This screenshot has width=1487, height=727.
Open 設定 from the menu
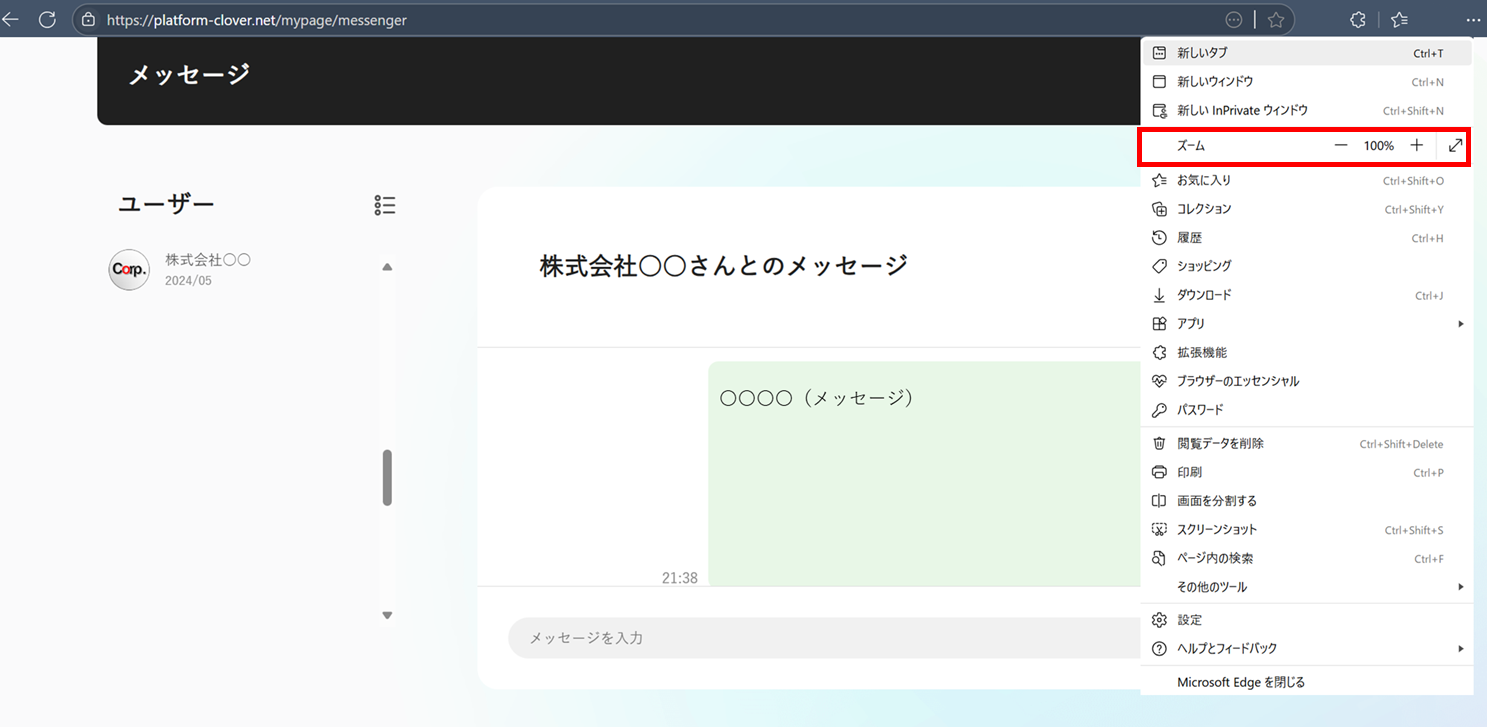pos(1306,620)
